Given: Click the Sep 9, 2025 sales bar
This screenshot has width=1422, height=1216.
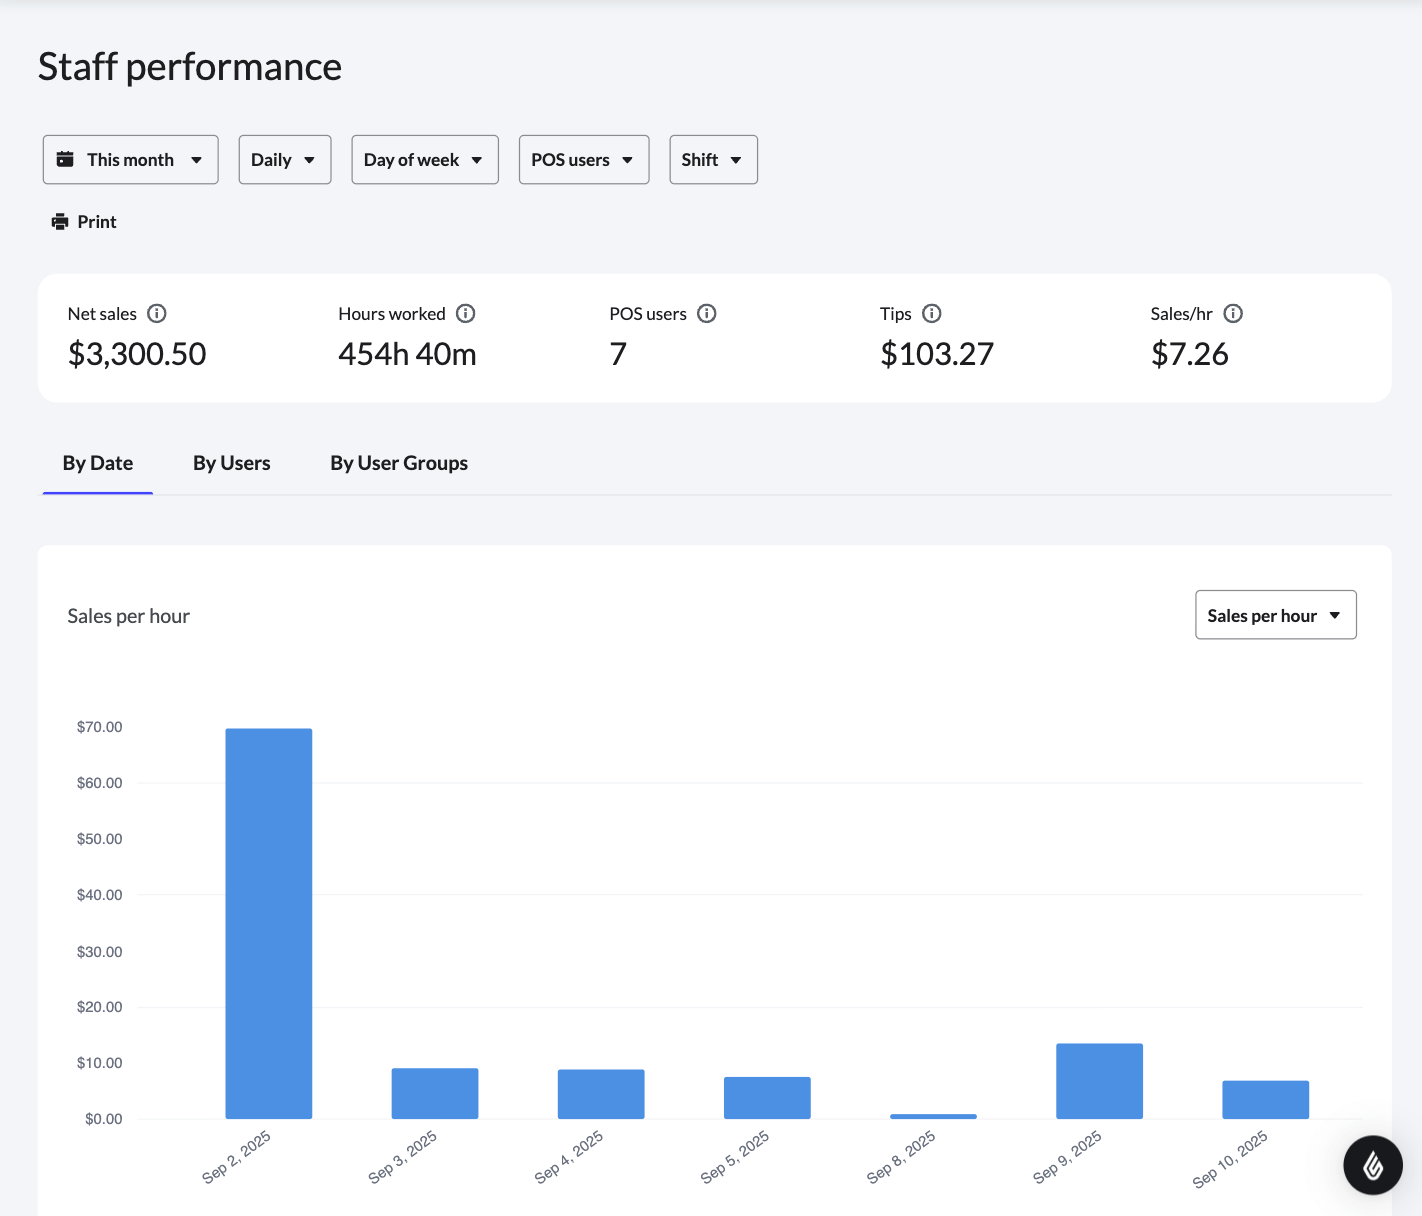Looking at the screenshot, I should (1098, 1080).
